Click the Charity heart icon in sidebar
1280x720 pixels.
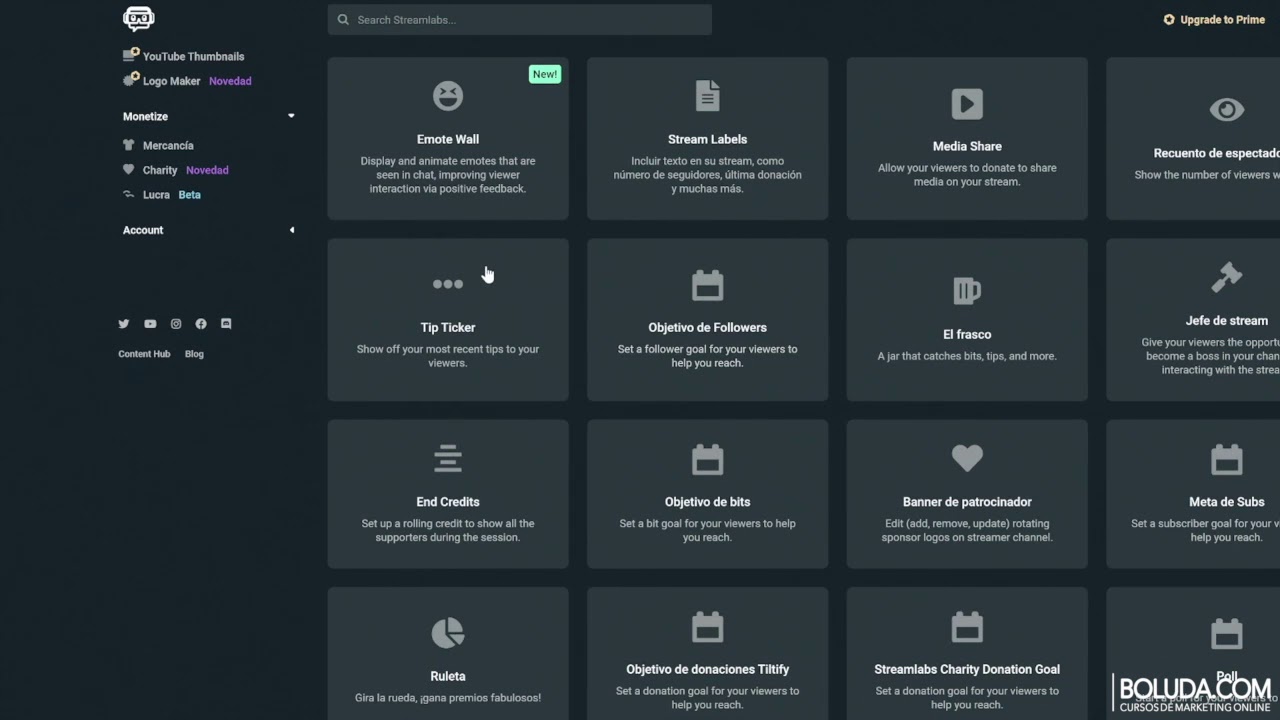(x=128, y=170)
